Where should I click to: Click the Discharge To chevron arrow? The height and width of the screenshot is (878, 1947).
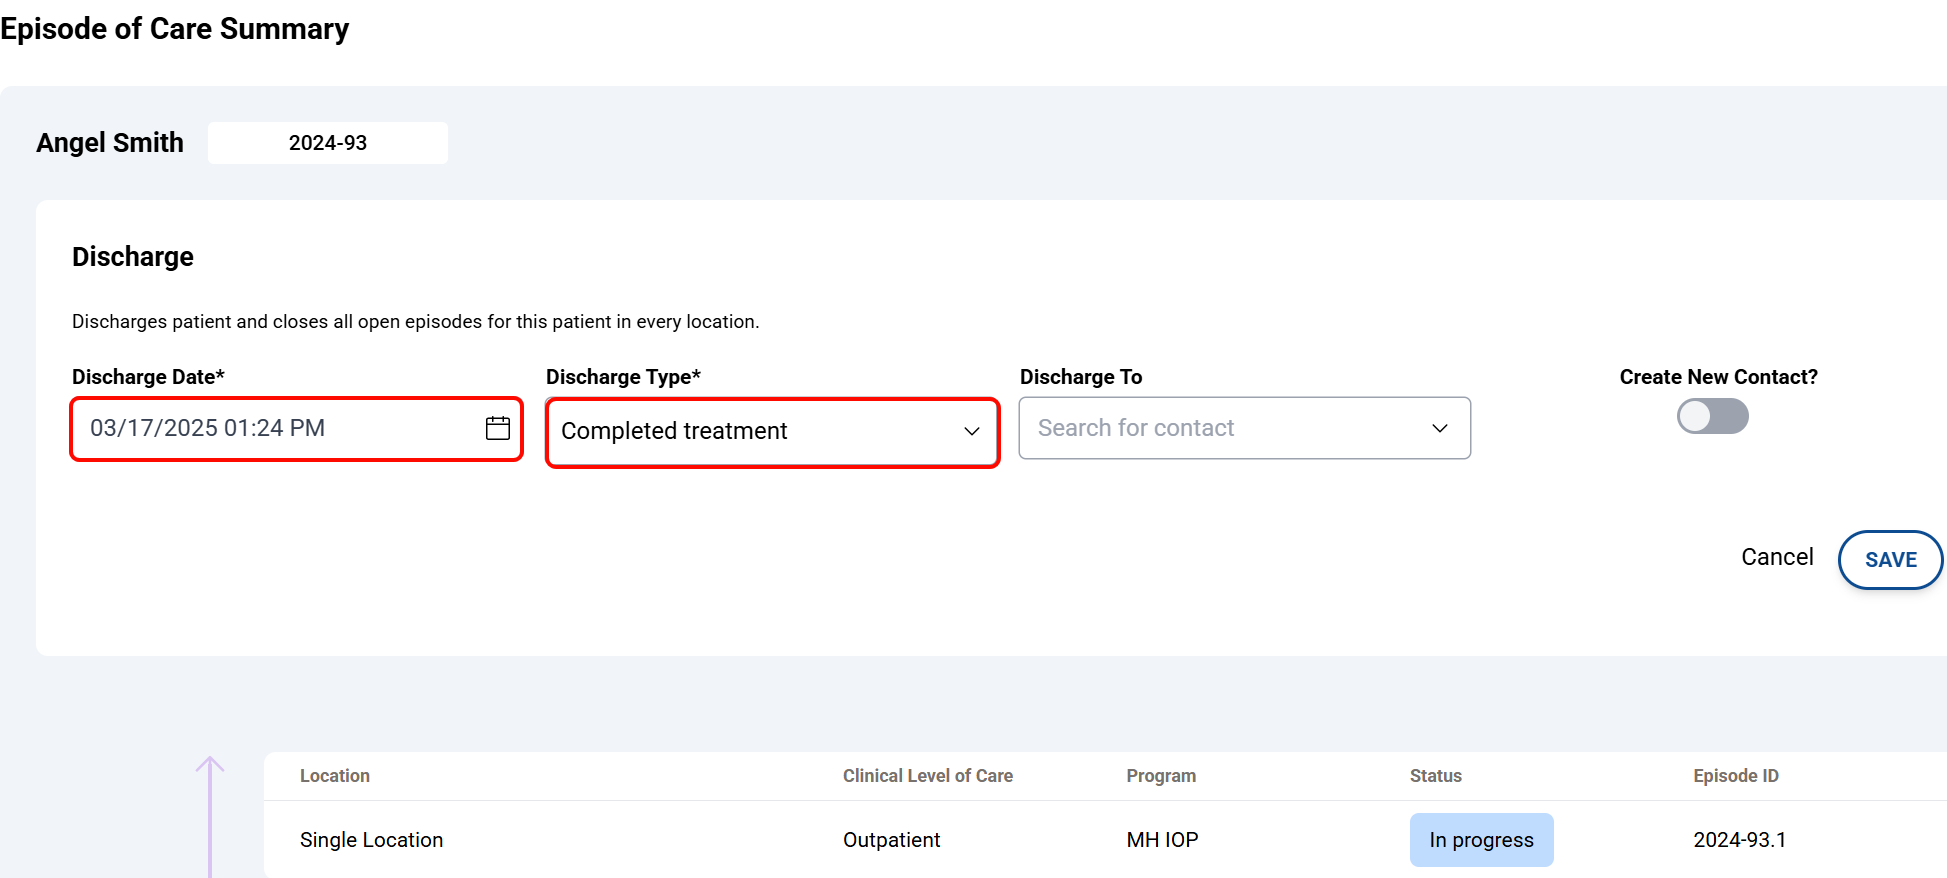coord(1439,428)
